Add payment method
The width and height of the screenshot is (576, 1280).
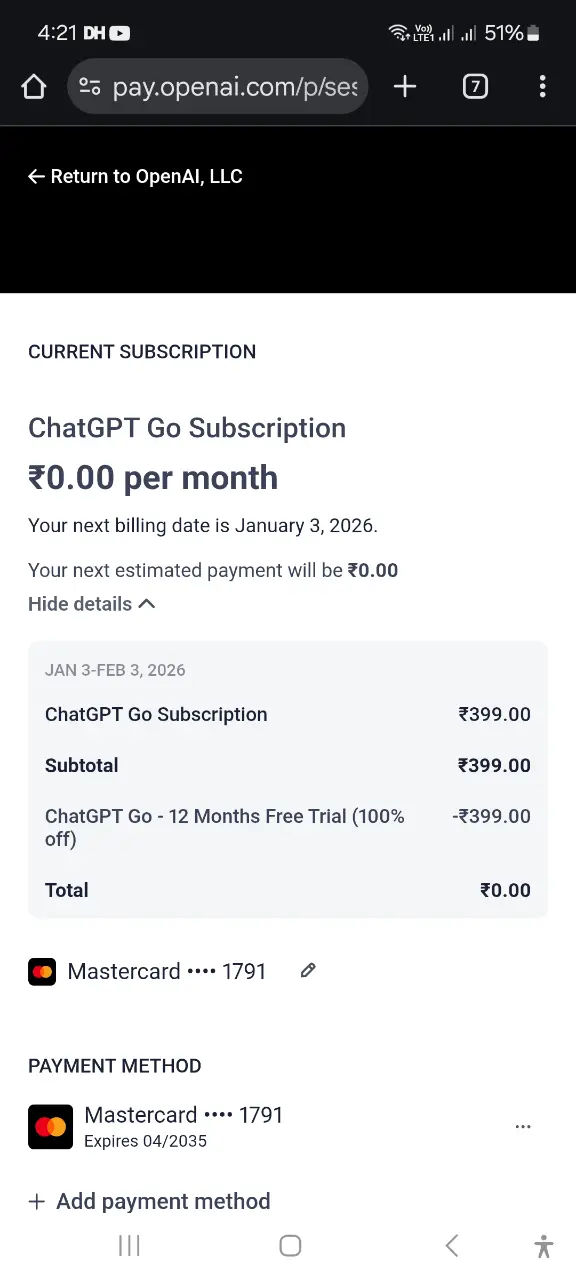(150, 1201)
